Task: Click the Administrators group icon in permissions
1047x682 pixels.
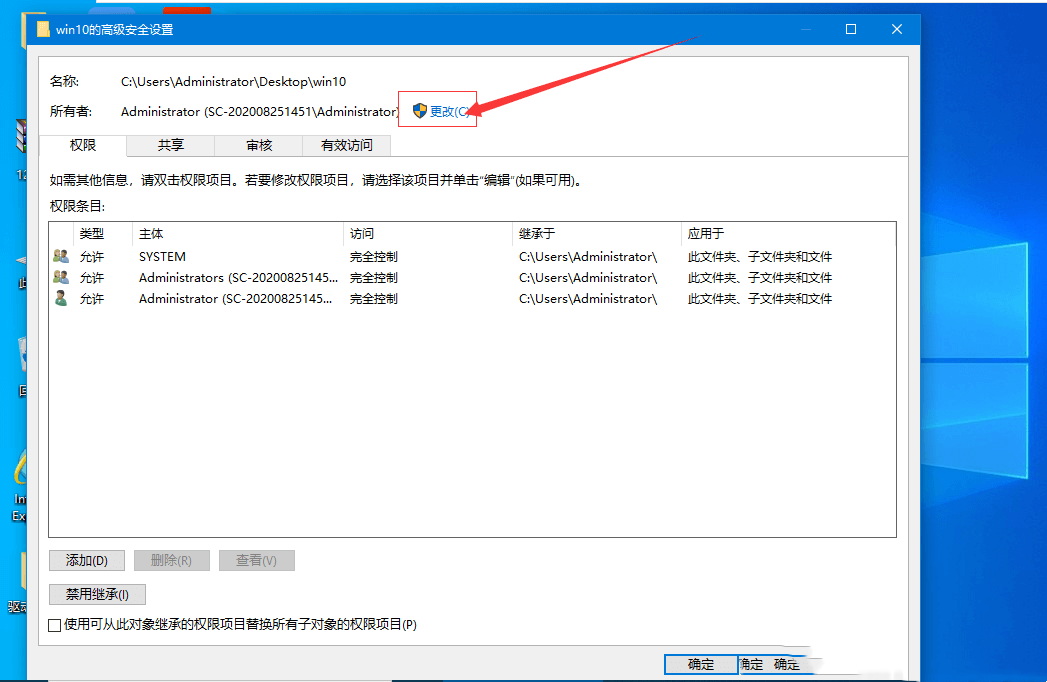Action: (x=60, y=277)
